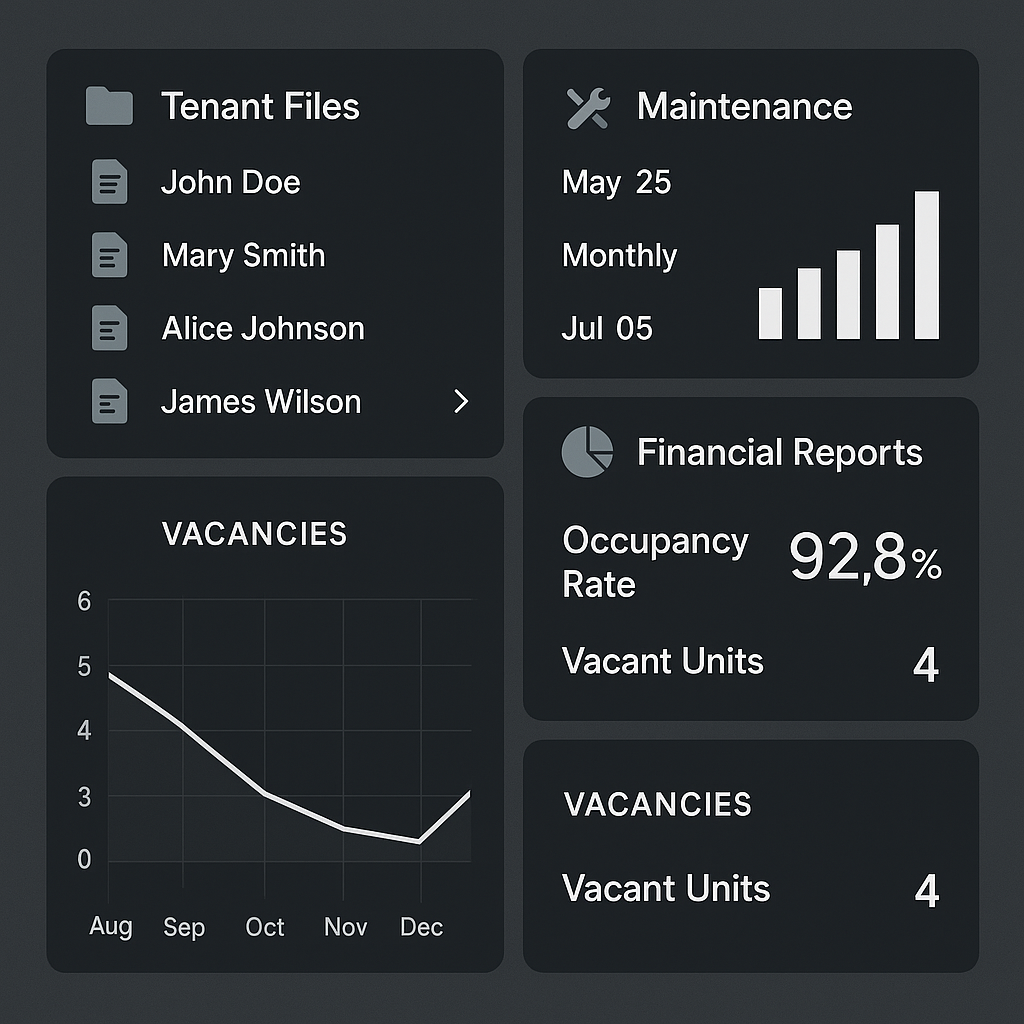Click the 92,8% occupancy rate value
Screen dimensions: 1024x1024
[865, 560]
